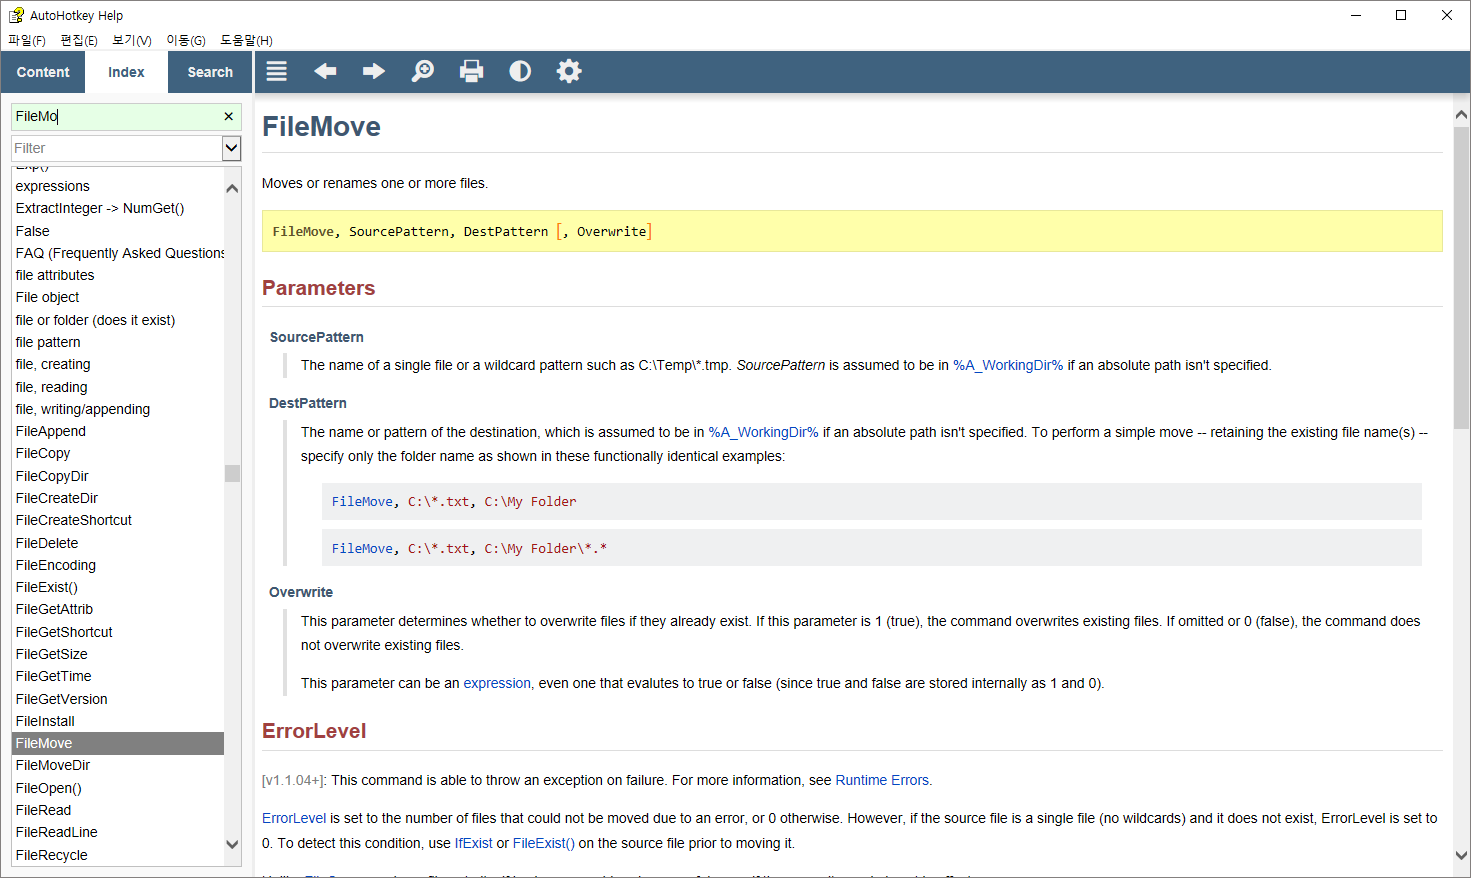Select expressions in the index list
Image resolution: width=1471 pixels, height=878 pixels.
tap(118, 186)
